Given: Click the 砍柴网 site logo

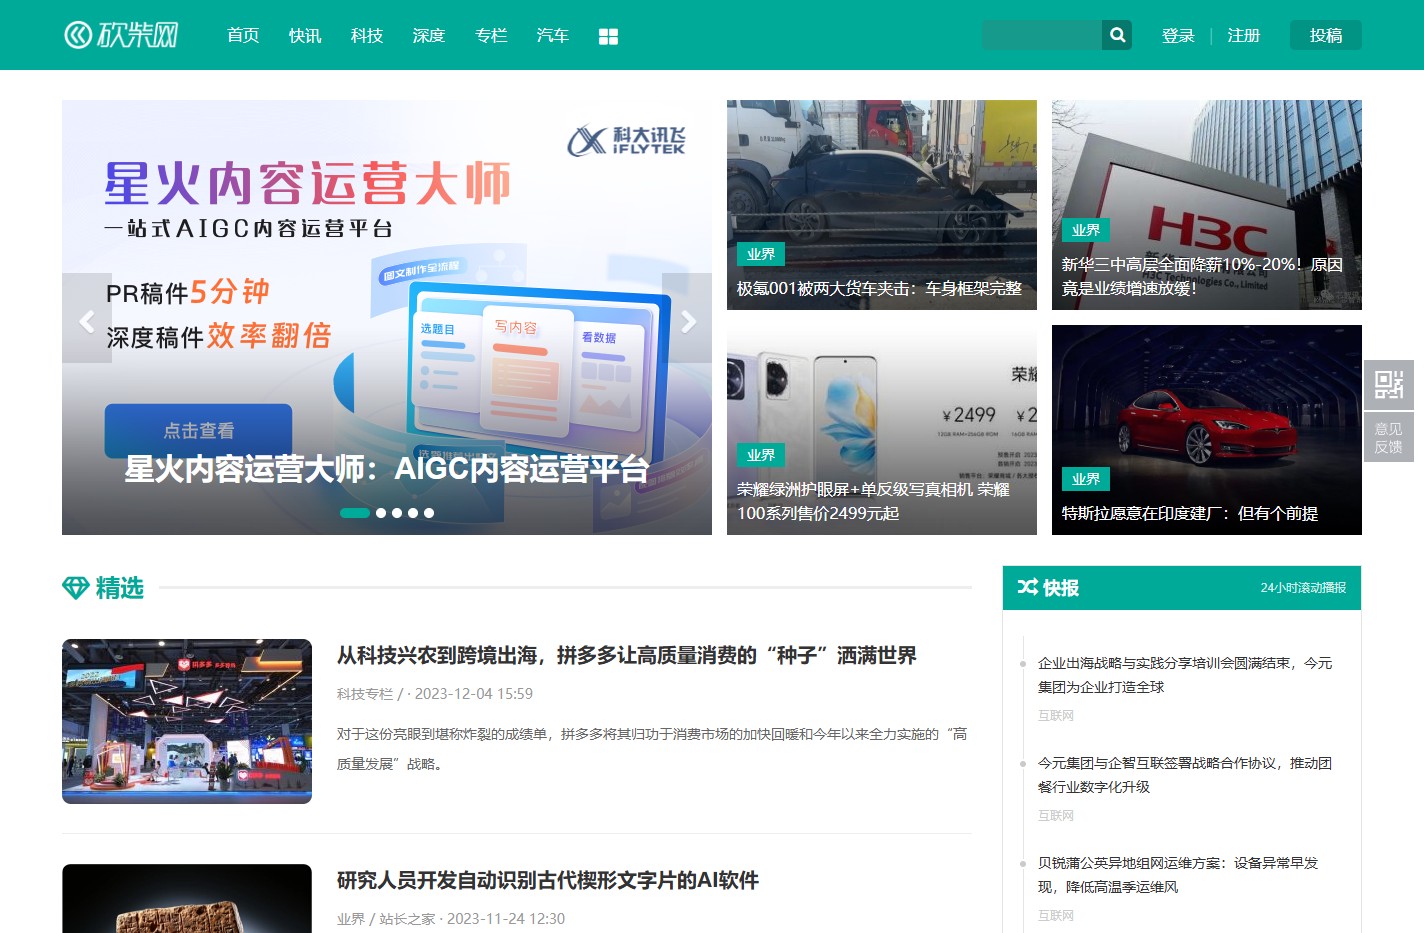Looking at the screenshot, I should pyautogui.click(x=121, y=35).
